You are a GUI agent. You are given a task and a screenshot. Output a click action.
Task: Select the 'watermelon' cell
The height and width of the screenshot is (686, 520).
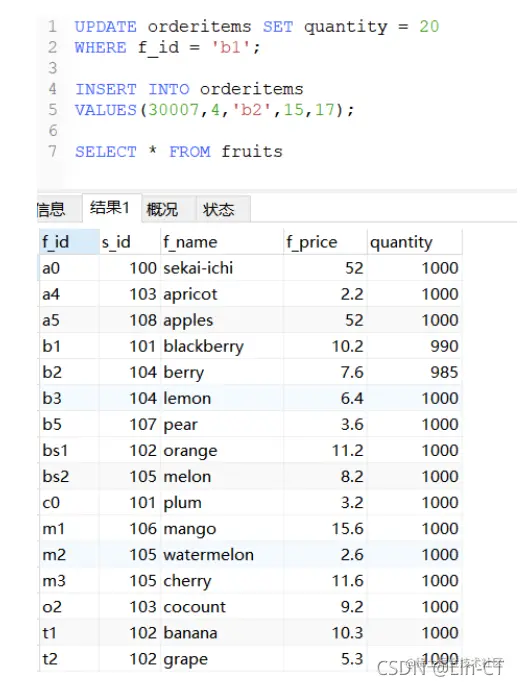222,554
